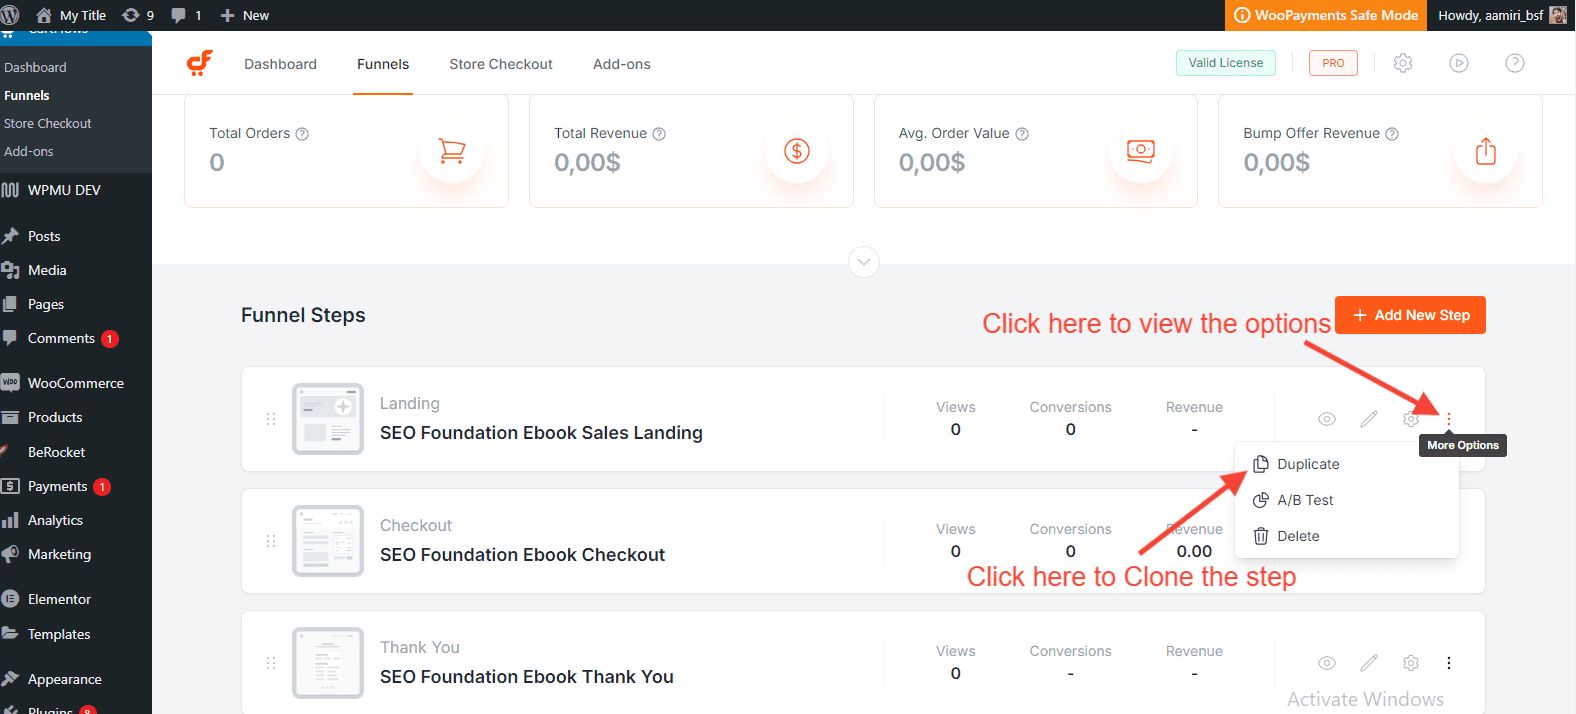Click drag handle of Checkout step
Image resolution: width=1576 pixels, height=714 pixels.
point(271,541)
